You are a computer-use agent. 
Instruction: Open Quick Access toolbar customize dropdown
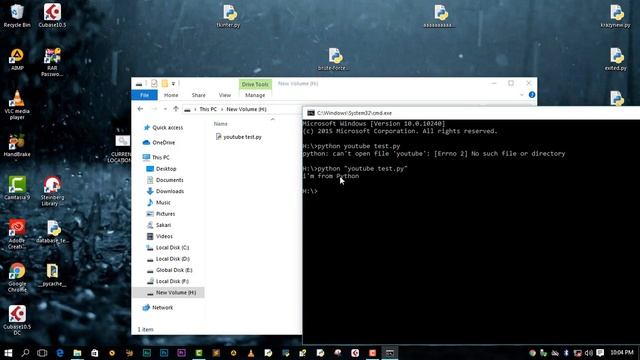pos(173,84)
